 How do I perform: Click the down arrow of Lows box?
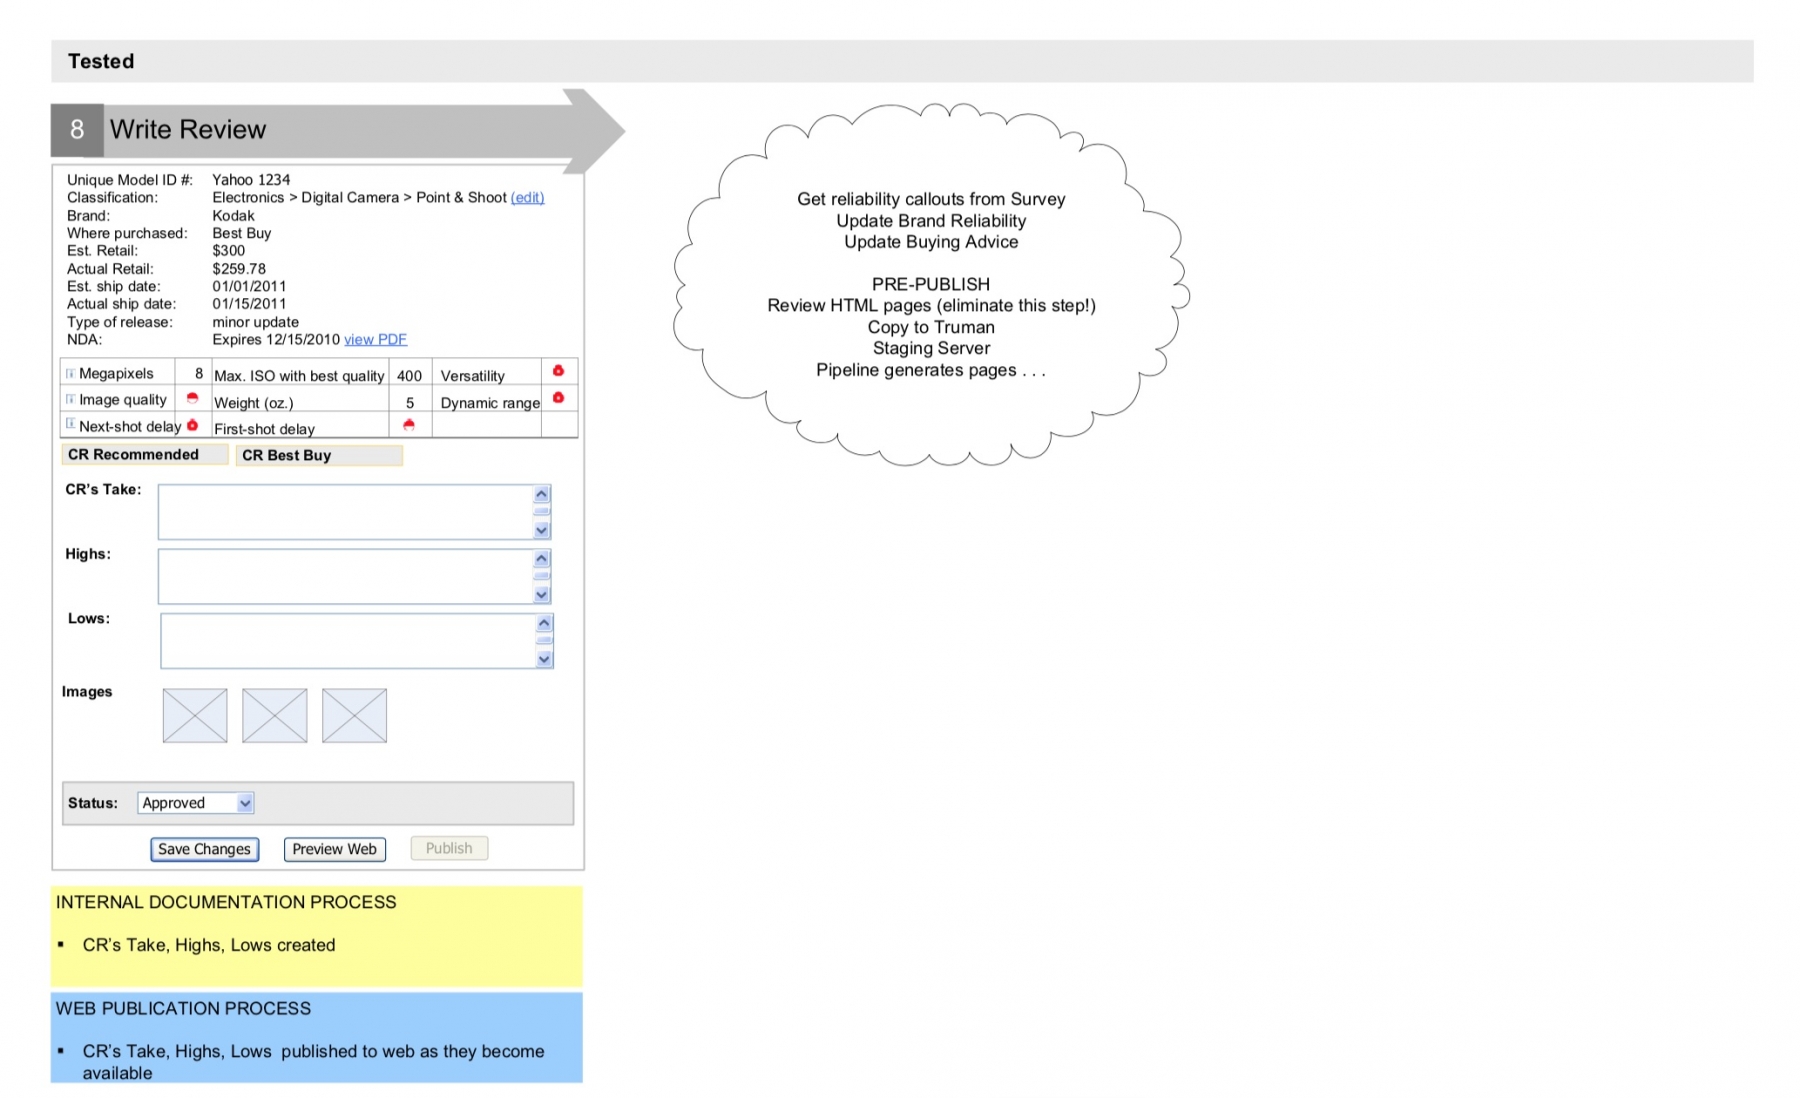[x=544, y=659]
